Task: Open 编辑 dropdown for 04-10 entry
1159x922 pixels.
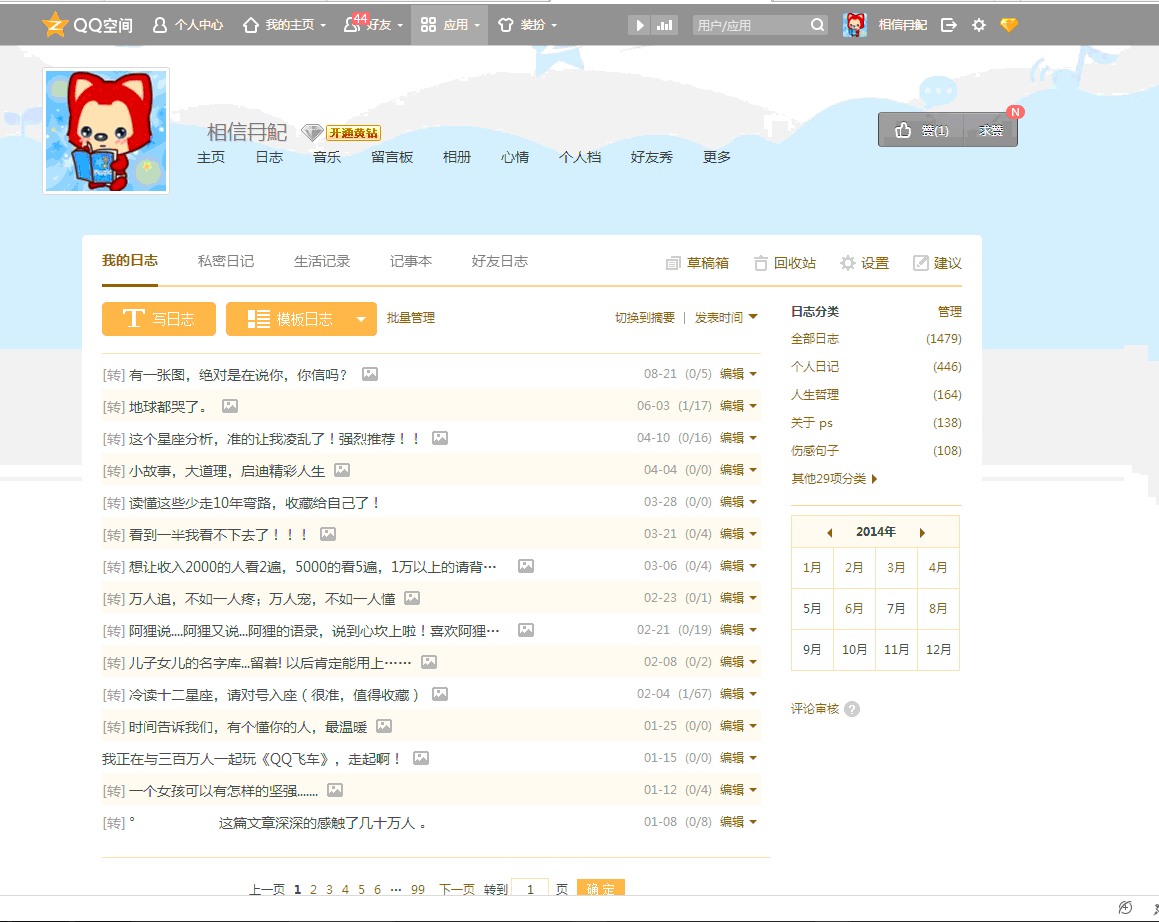Action: click(x=738, y=438)
